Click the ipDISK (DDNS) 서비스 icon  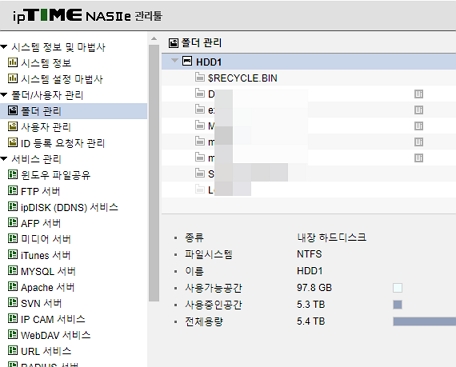pos(13,207)
